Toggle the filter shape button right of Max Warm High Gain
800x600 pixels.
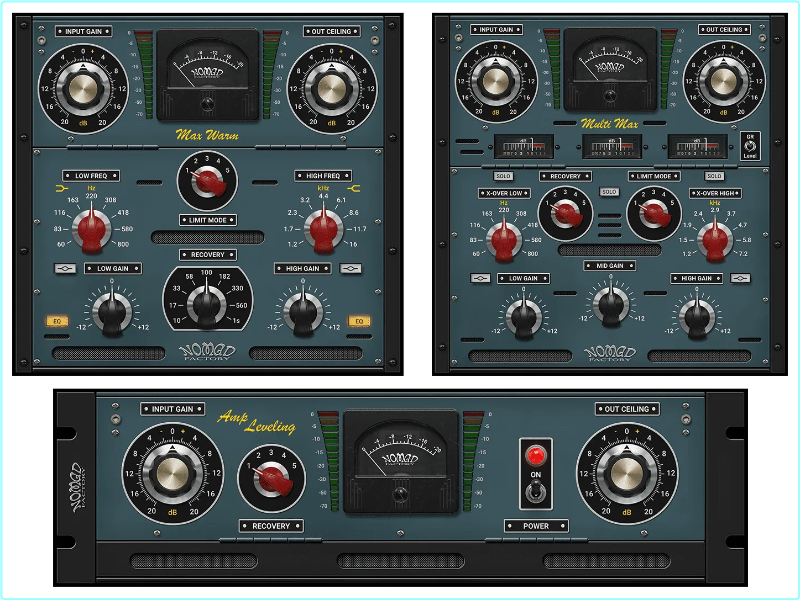[351, 268]
